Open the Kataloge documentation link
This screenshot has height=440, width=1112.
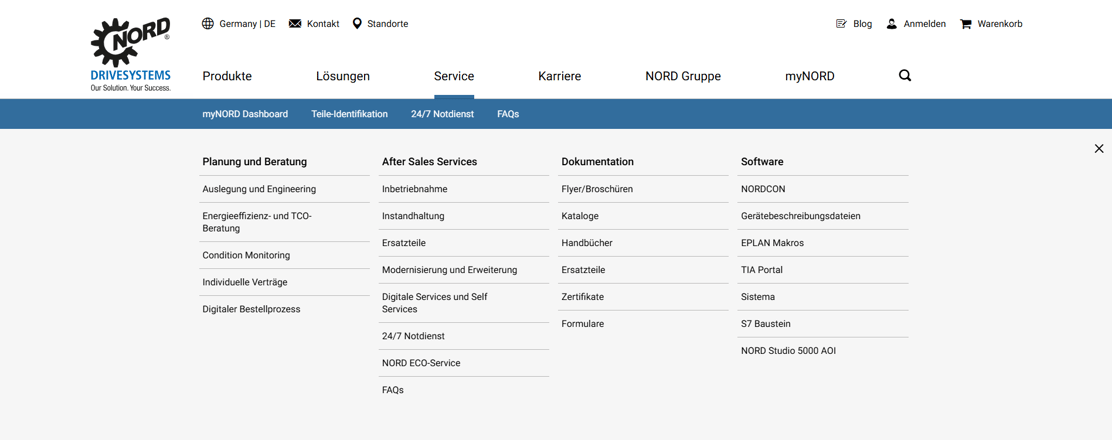tap(580, 216)
